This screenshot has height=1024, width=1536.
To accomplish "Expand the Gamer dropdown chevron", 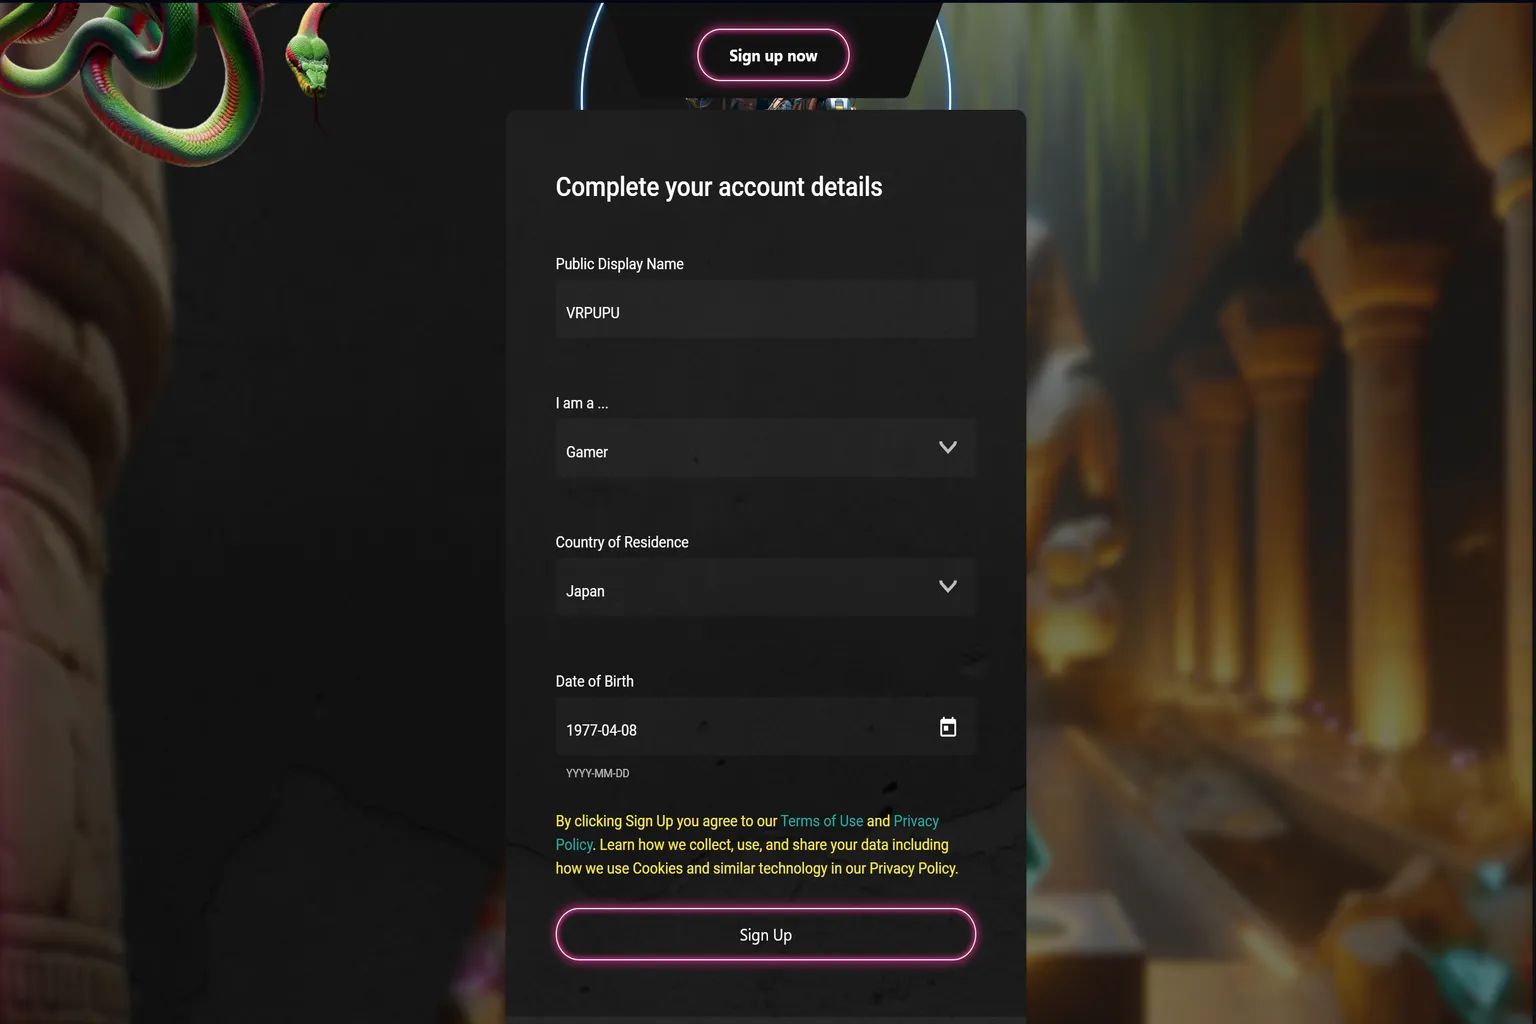I will (948, 447).
